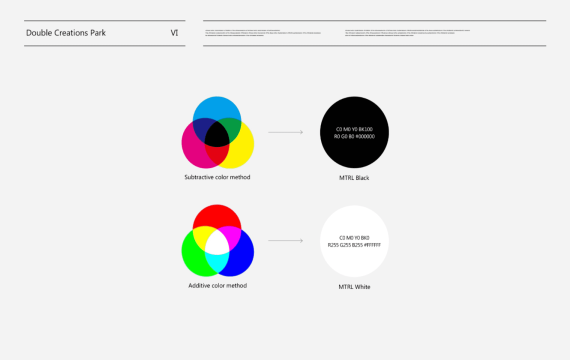Click the Double Creations Park title
570x360 pixels.
click(x=66, y=33)
